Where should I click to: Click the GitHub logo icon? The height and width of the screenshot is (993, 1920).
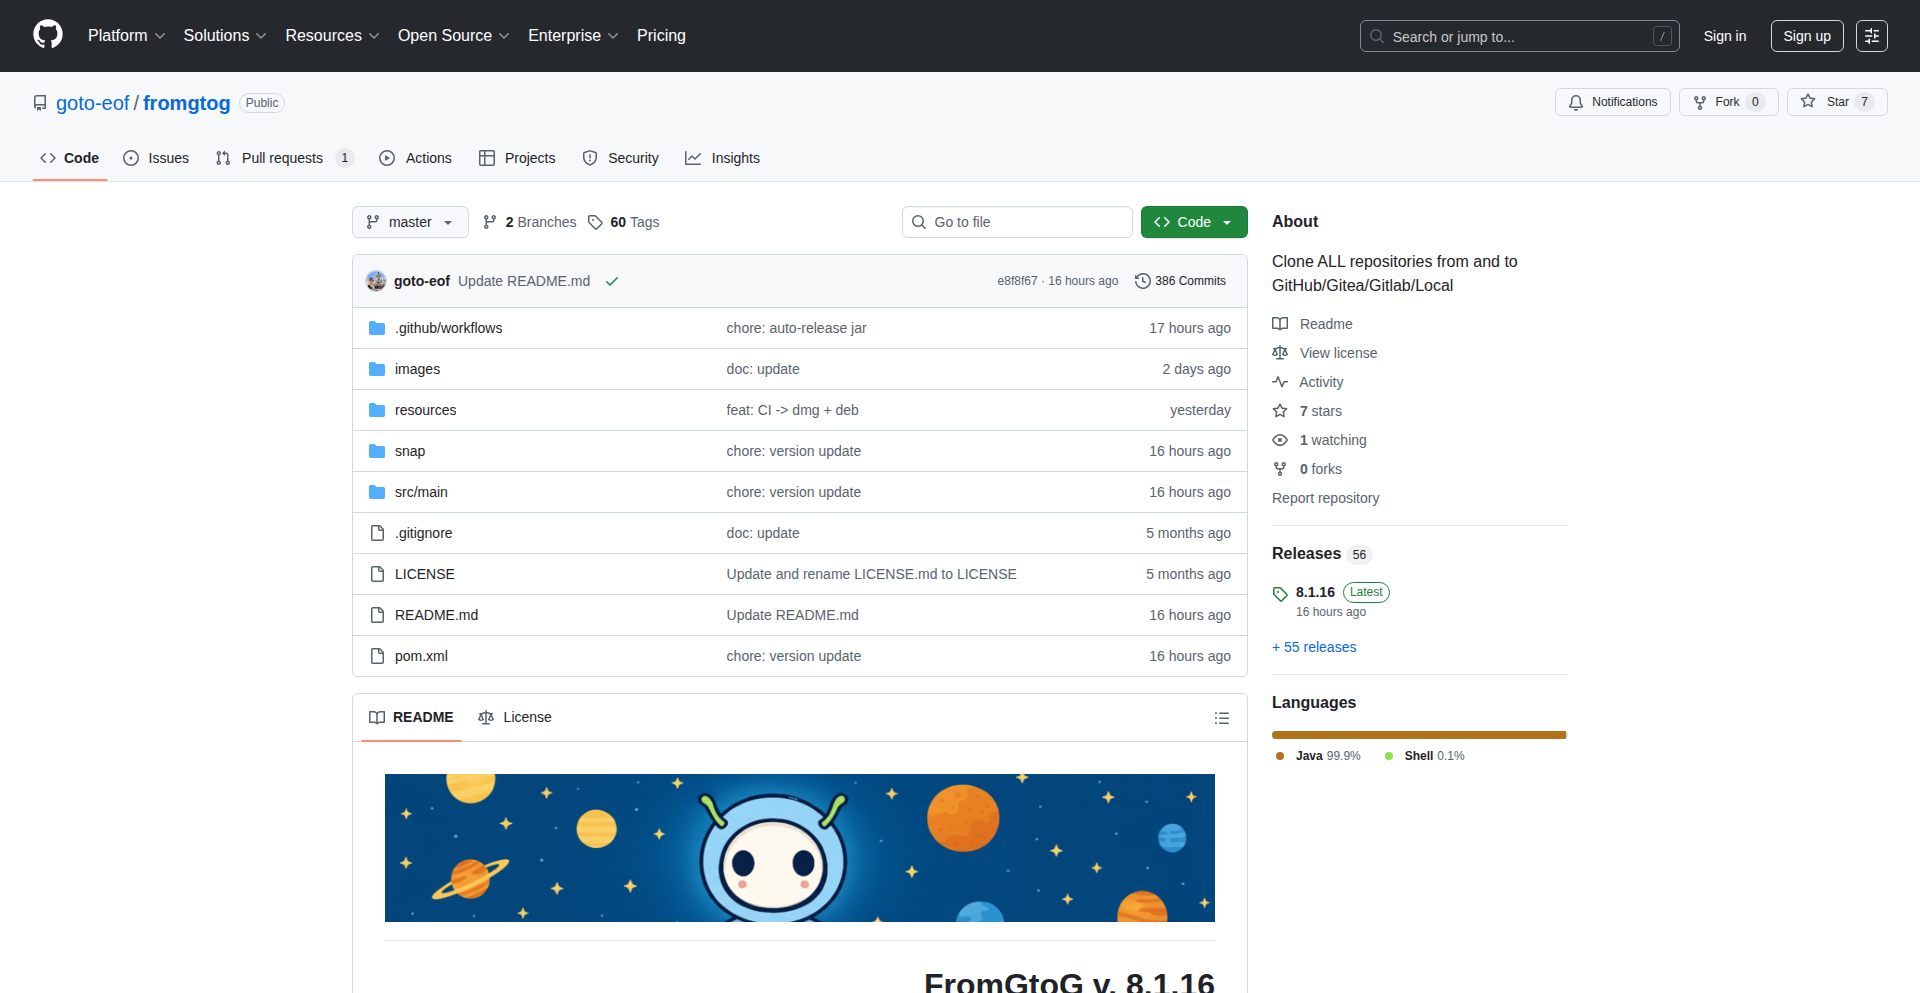click(x=47, y=35)
